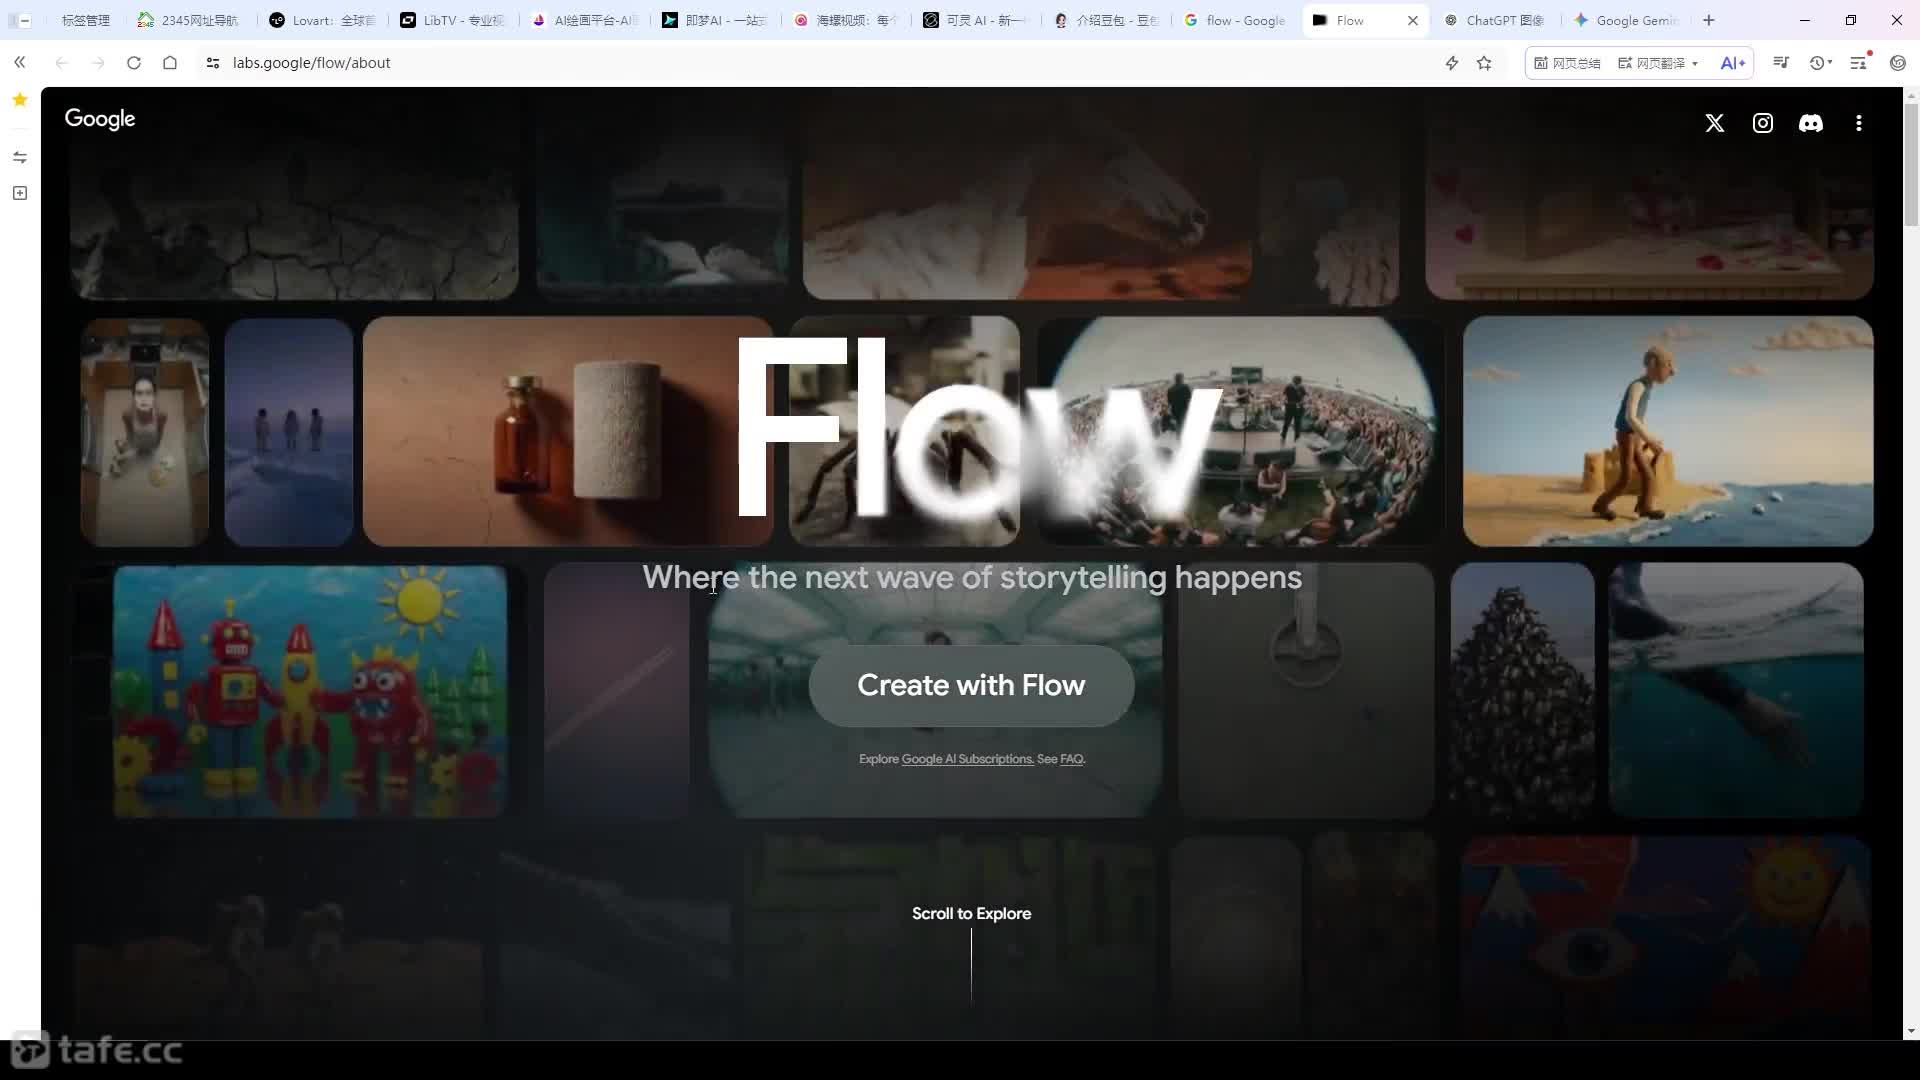Open the AI+ assistant button
This screenshot has height=1080, width=1920.
[x=1733, y=63]
